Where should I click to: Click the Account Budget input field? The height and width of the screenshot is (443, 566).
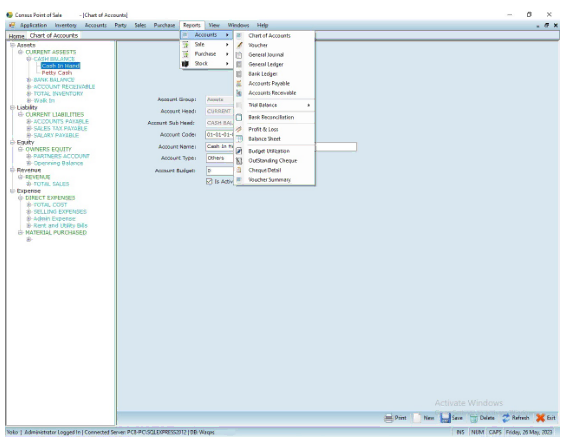tap(220, 170)
